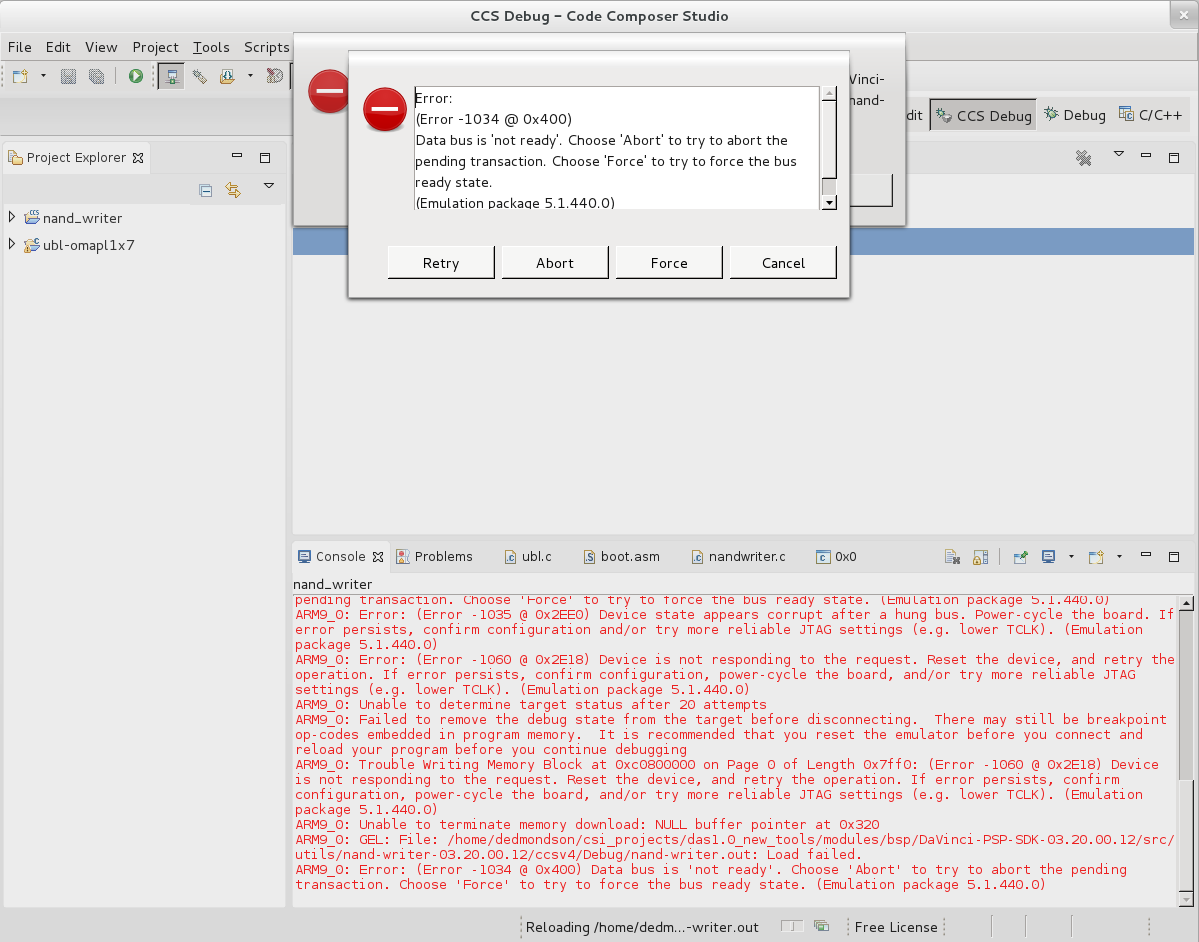Open the dropdown beside the Open Console icon
Screen dimensions: 1199x942
click(x=1119, y=557)
